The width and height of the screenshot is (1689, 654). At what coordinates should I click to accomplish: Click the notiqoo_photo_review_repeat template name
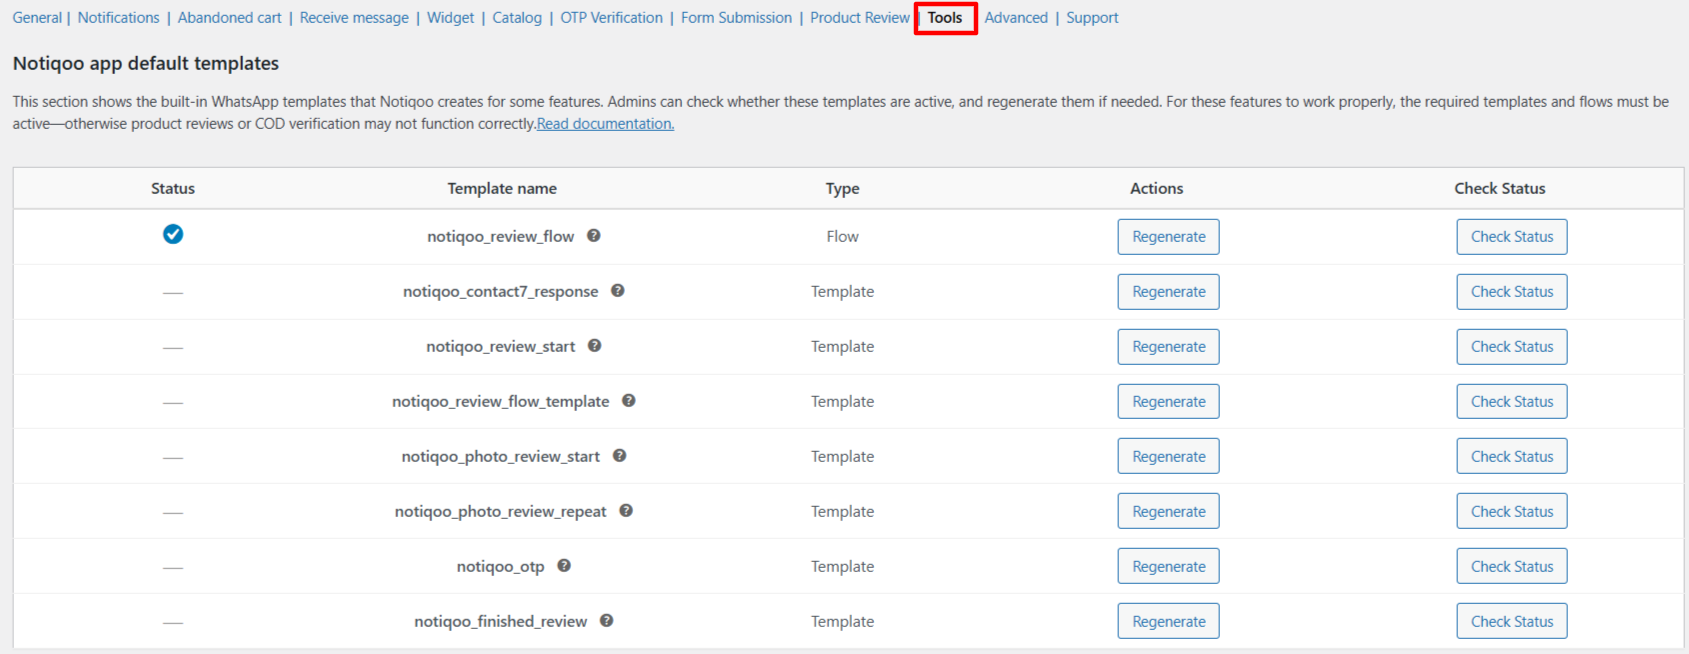click(500, 512)
